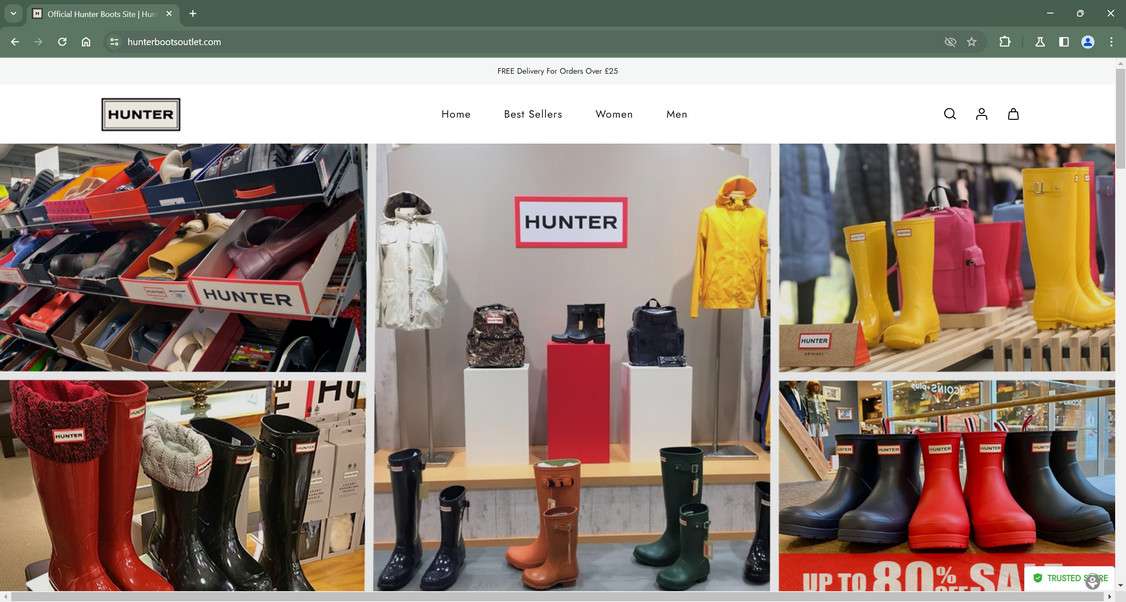Screen dimensions: 1126x602
Task: Open the extensions puzzle icon
Action: click(x=1005, y=42)
